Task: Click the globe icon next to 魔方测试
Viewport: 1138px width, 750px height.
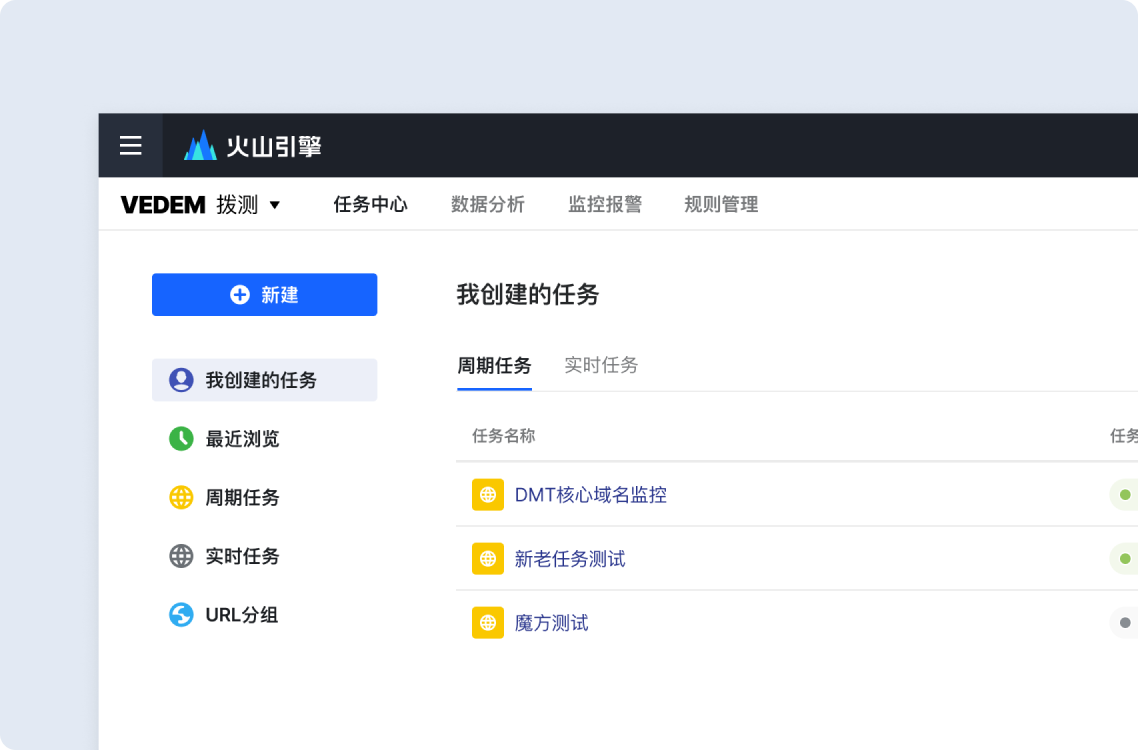Action: 487,622
